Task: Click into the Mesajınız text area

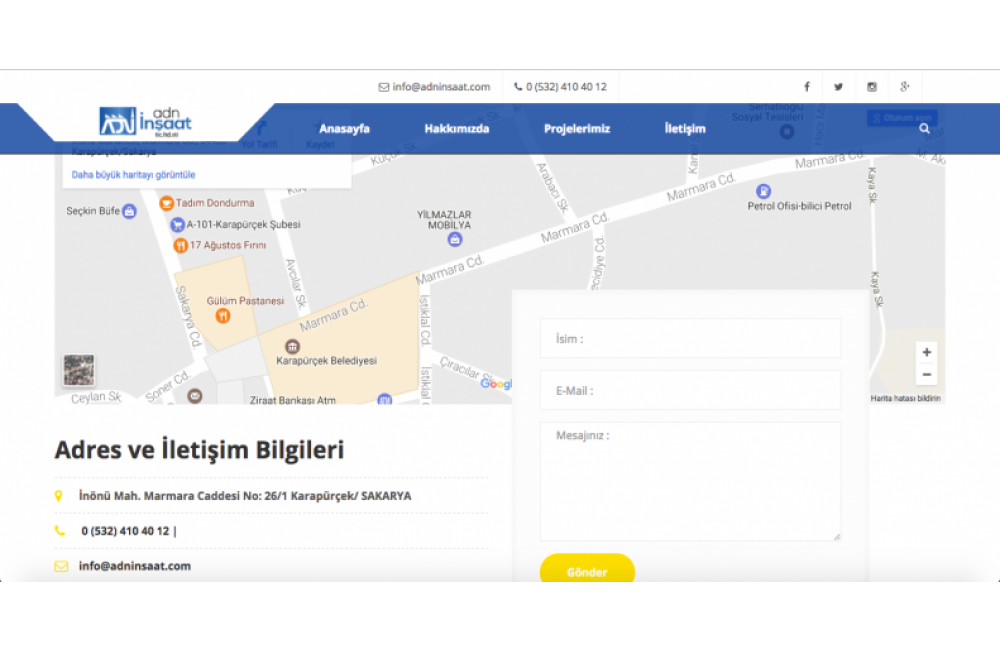Action: 690,482
